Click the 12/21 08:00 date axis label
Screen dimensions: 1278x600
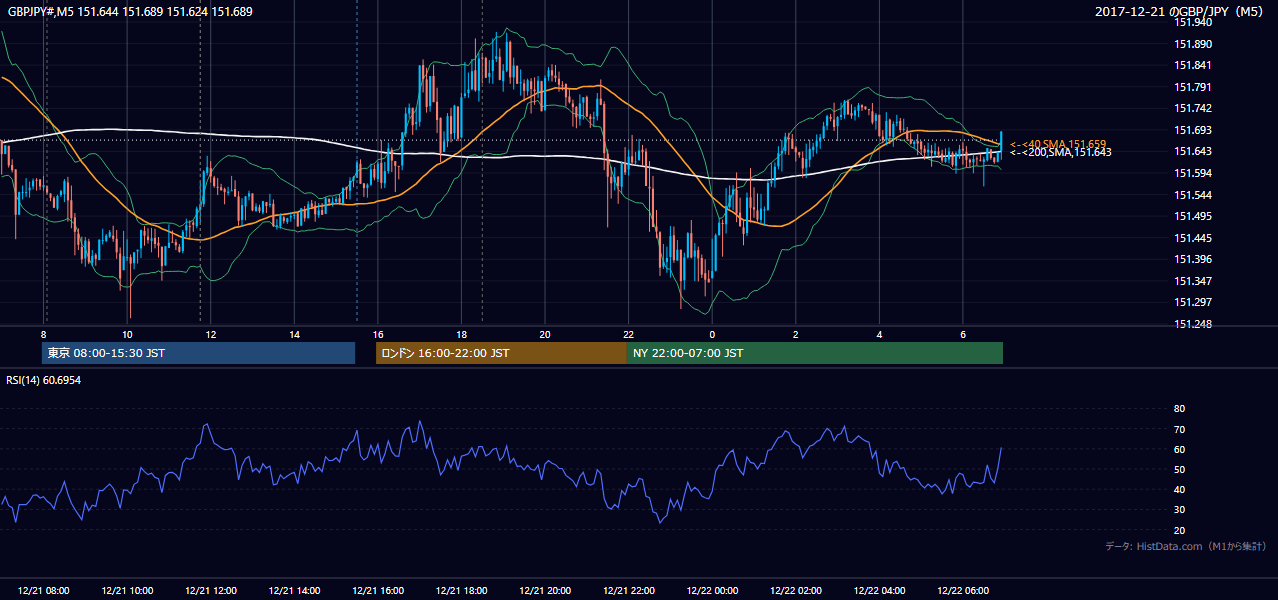point(43,591)
